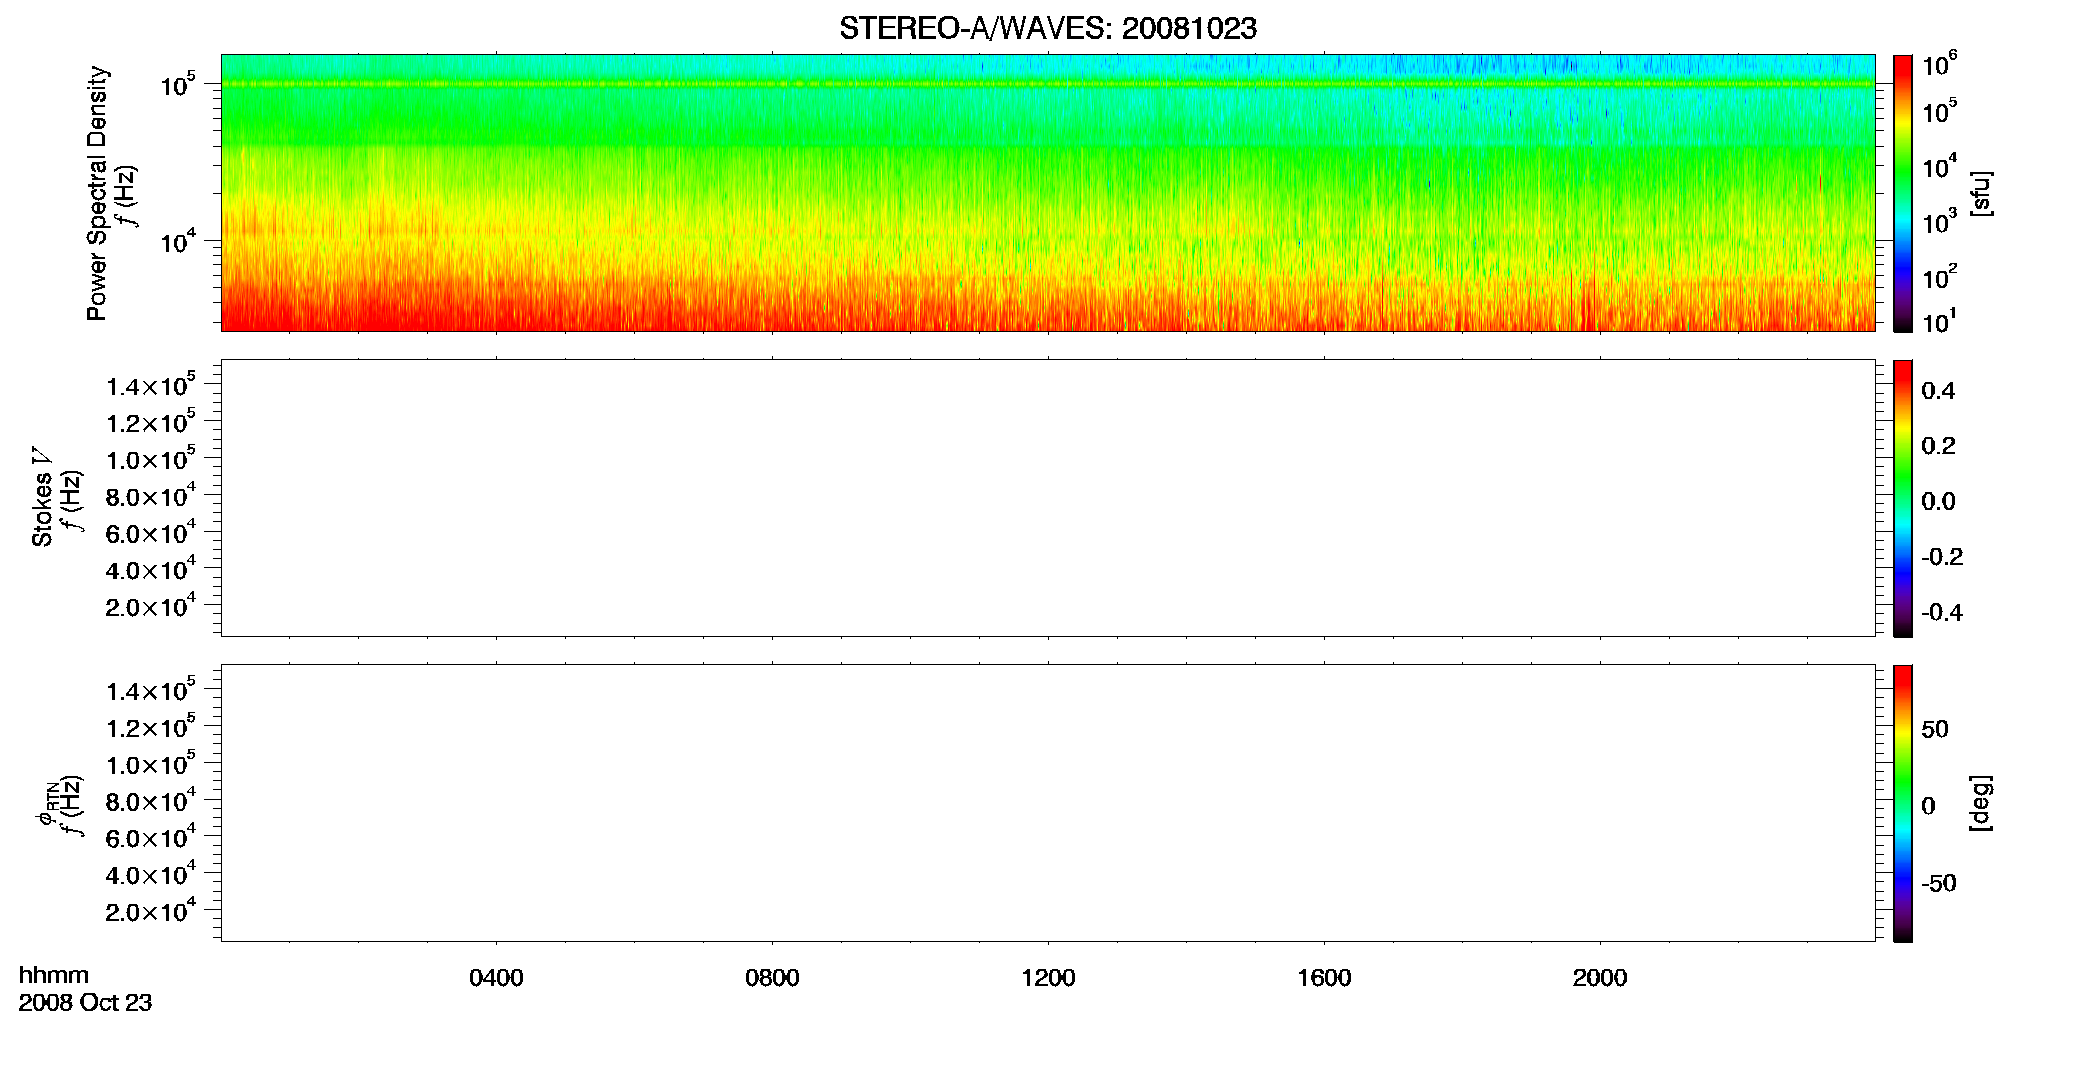Click the 0800 time tick label

[x=772, y=978]
